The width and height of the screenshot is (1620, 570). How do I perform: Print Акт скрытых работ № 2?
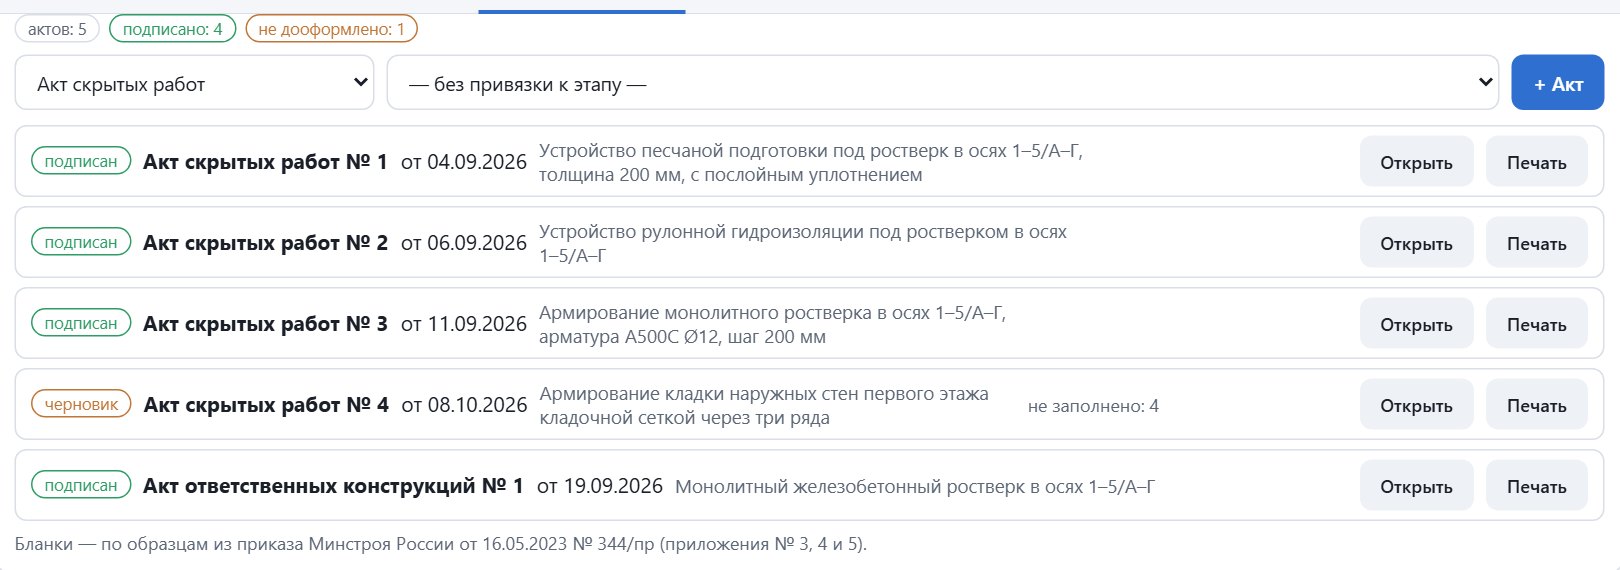point(1536,243)
